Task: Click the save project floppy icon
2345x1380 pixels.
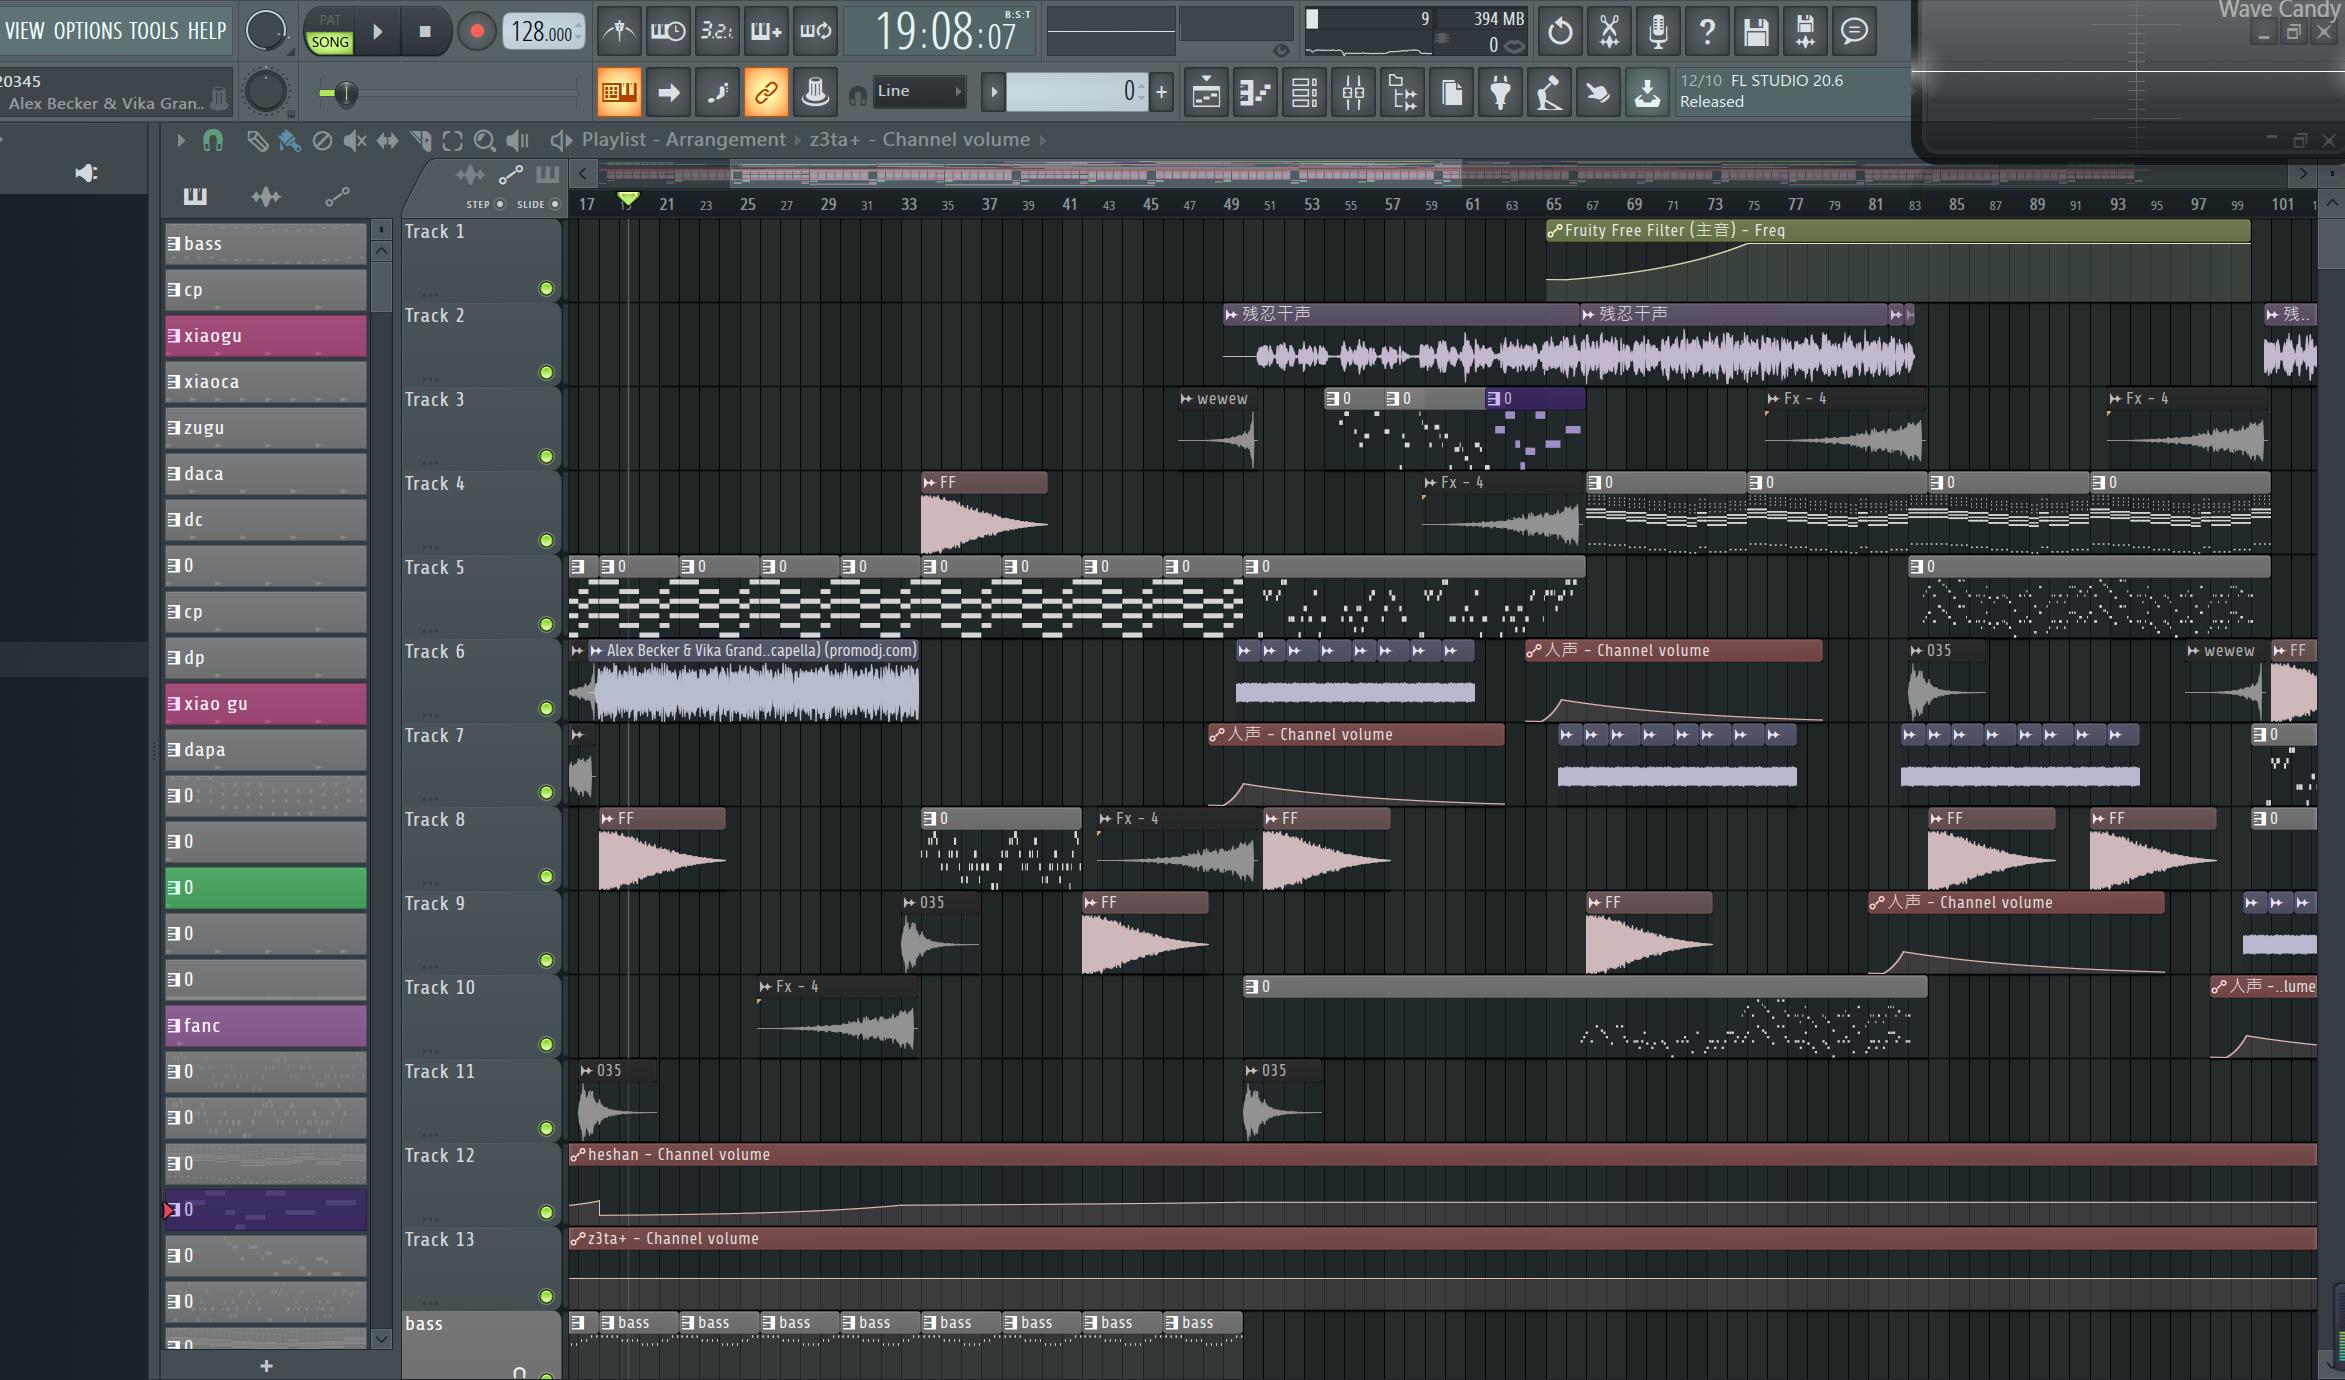Action: (x=1756, y=31)
